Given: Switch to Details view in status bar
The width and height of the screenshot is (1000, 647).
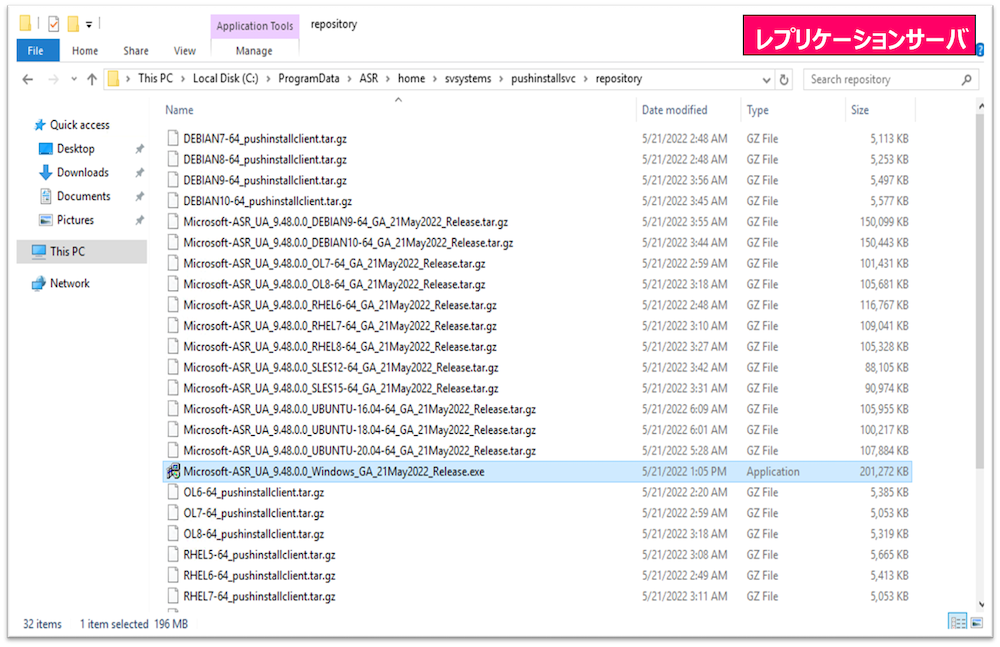Looking at the screenshot, I should point(957,623).
